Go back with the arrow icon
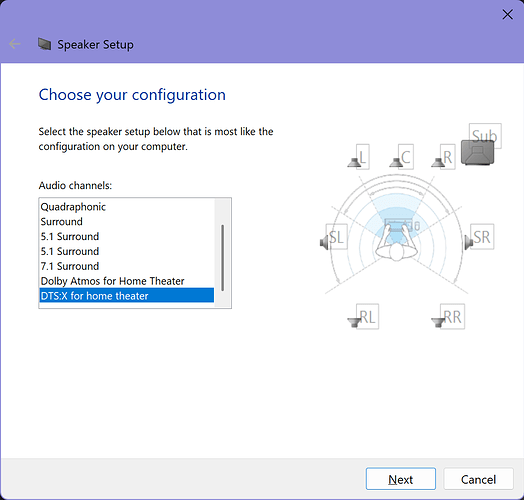524x500 pixels. pos(15,44)
